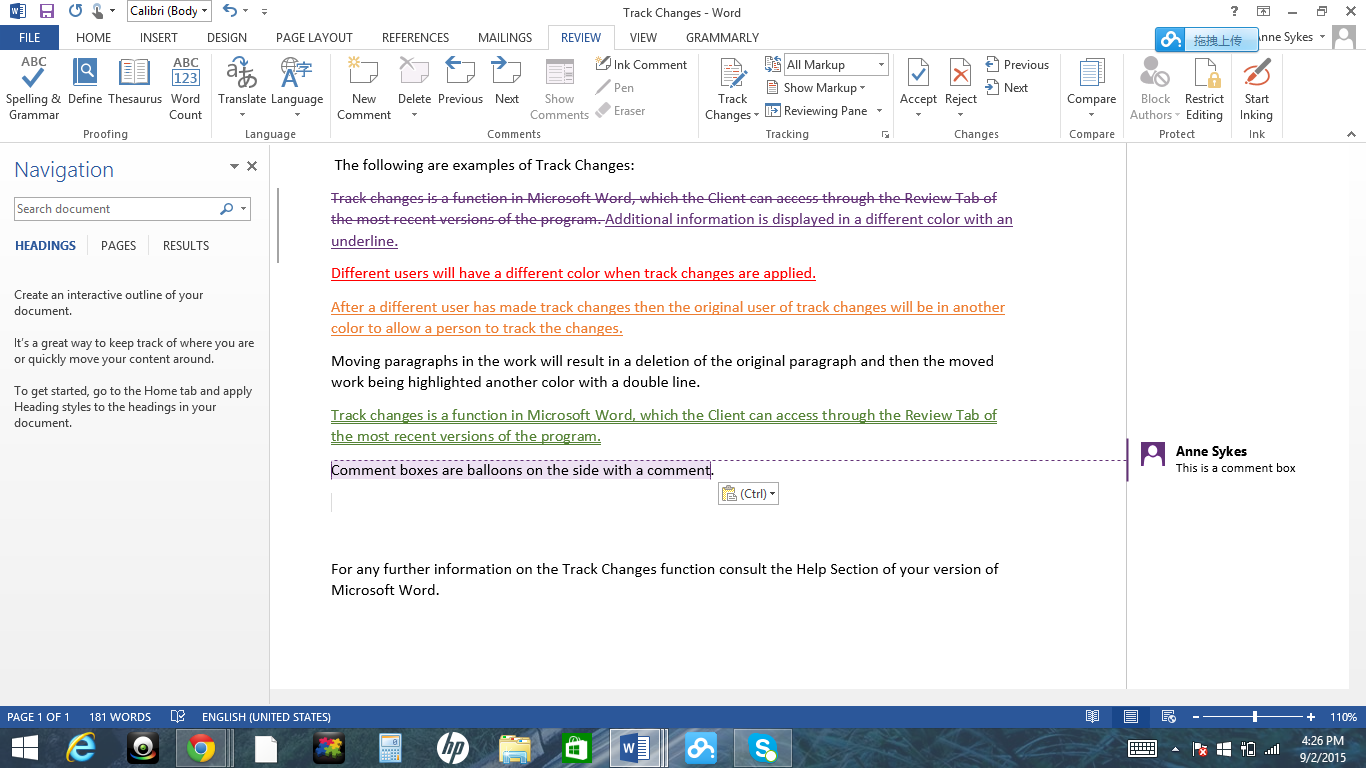
Task: Switch to the GRAMMARLY ribbon tab
Action: pos(721,37)
